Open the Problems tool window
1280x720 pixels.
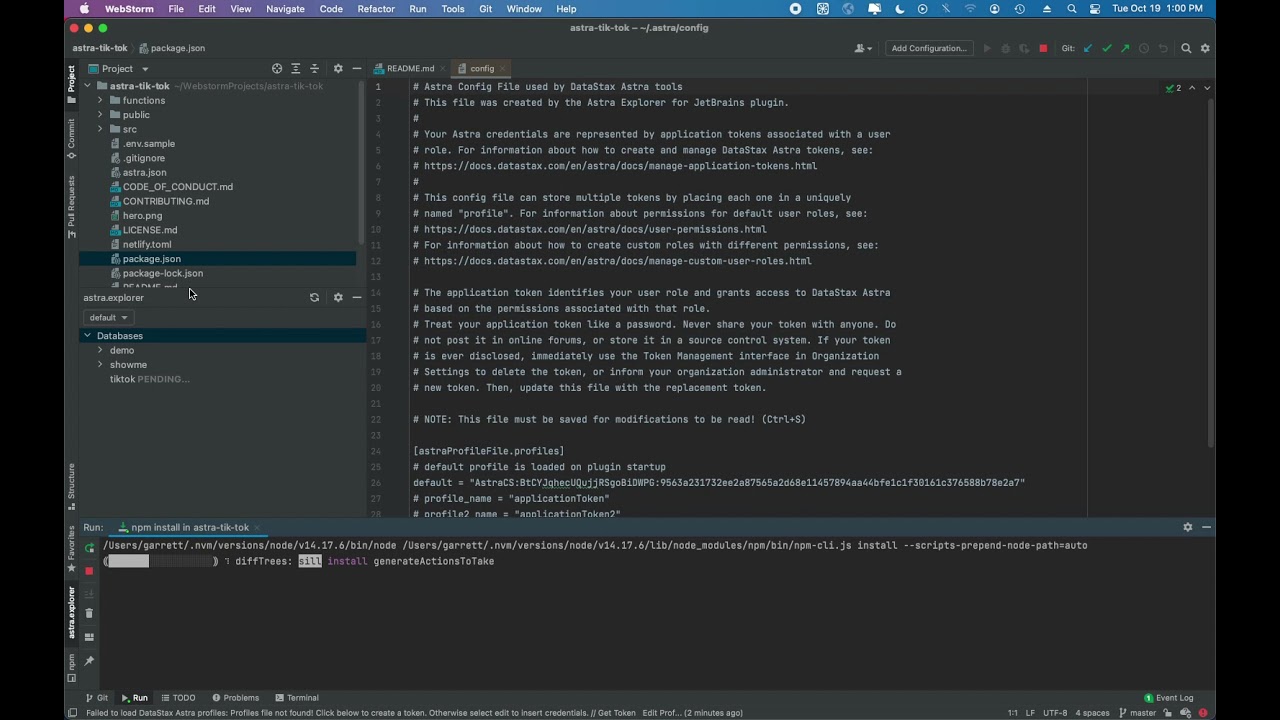click(x=235, y=698)
